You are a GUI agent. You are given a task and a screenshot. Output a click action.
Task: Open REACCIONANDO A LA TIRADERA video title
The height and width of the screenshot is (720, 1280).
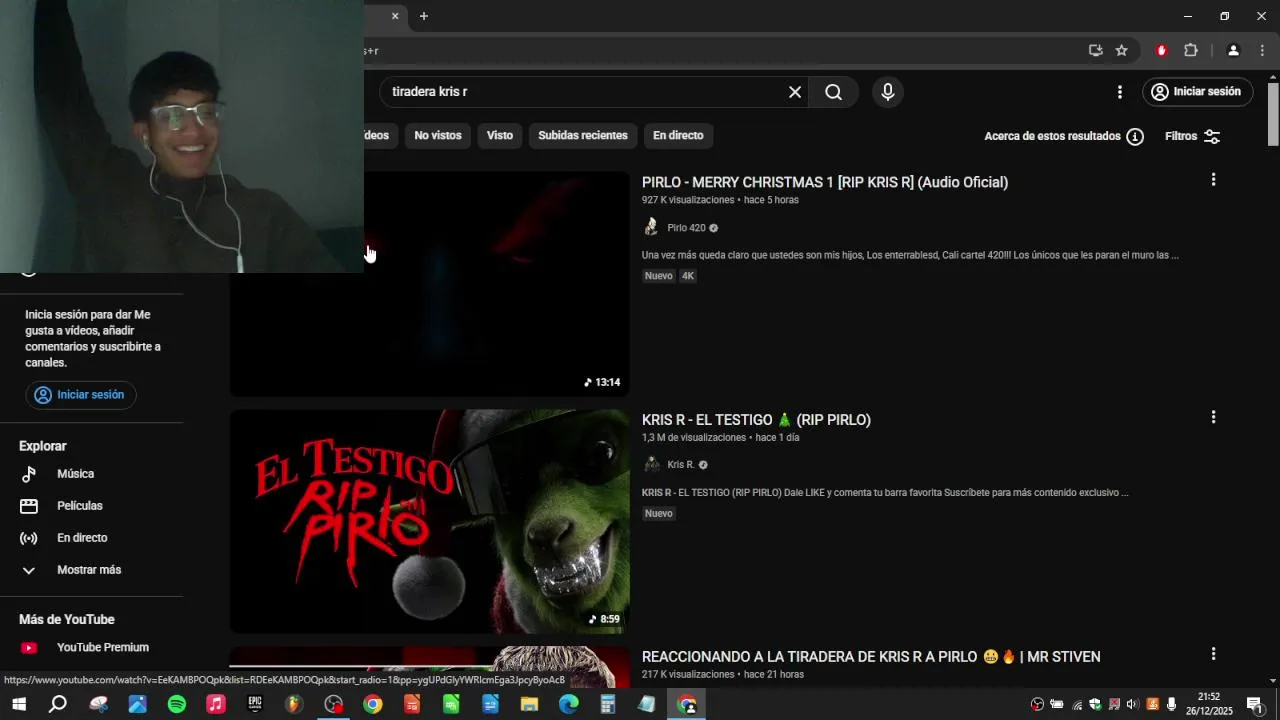click(871, 657)
